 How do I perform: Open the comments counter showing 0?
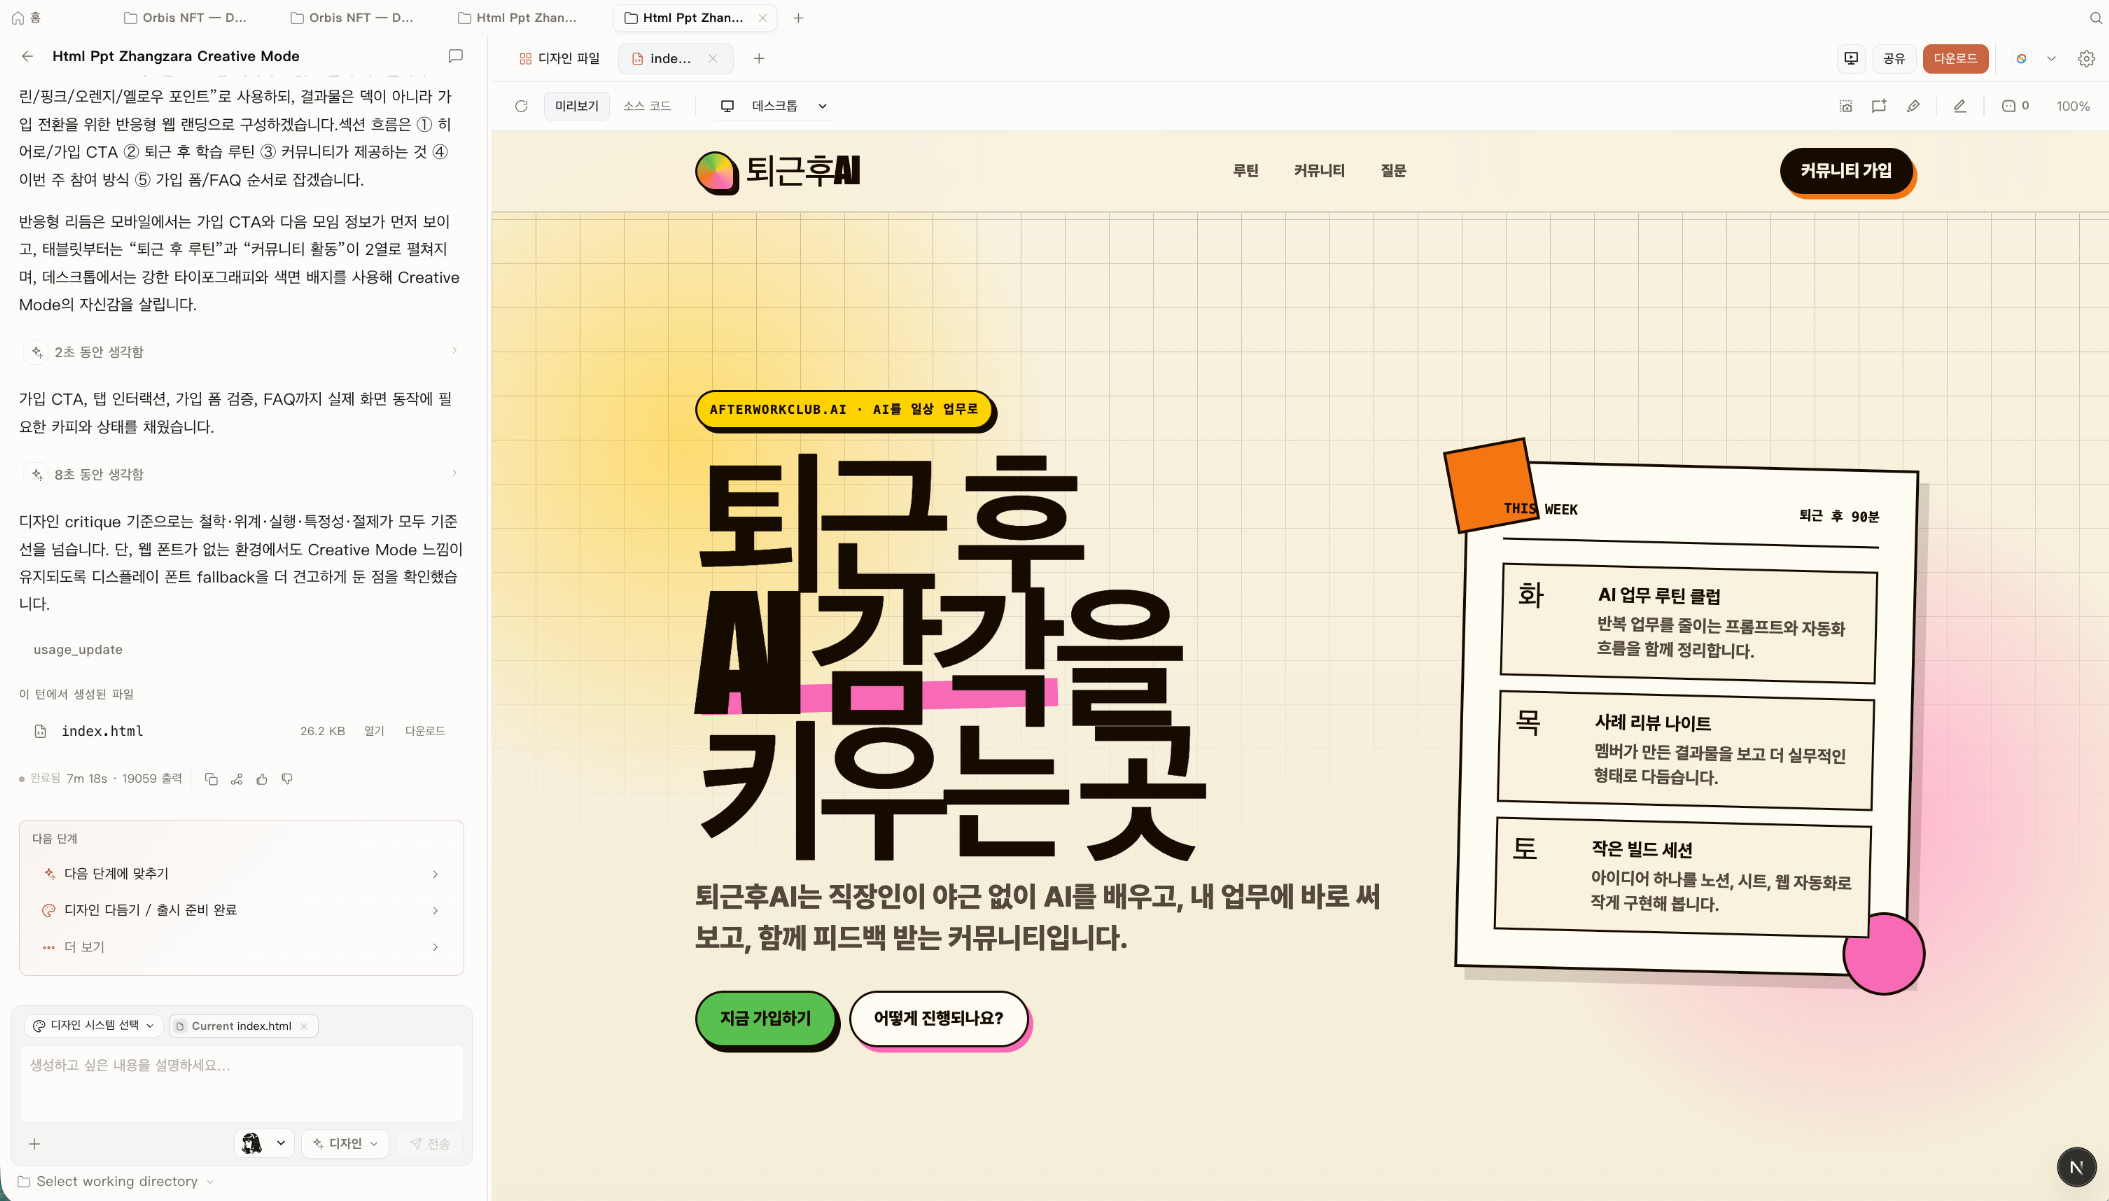point(2015,106)
